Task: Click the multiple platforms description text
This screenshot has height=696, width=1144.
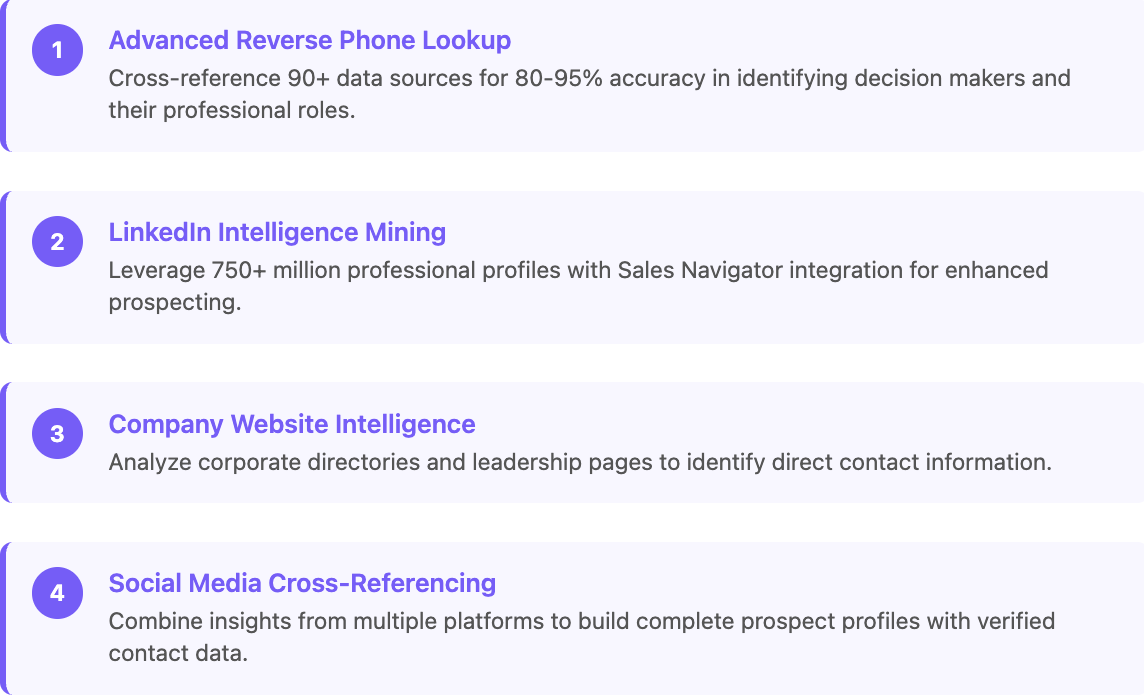Action: click(x=581, y=637)
